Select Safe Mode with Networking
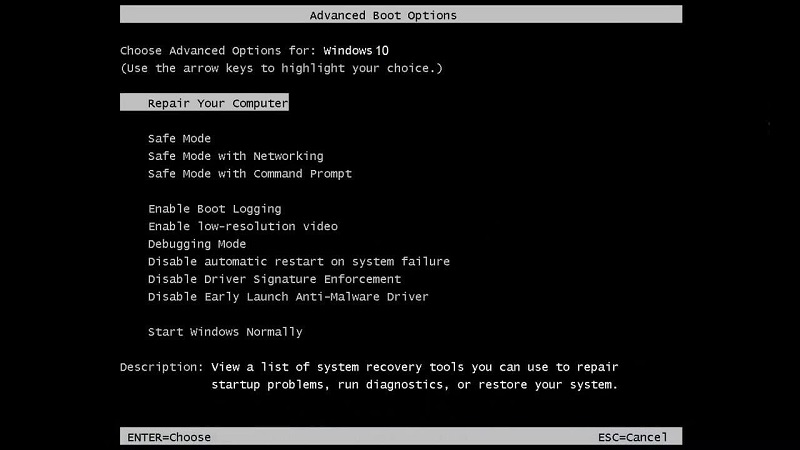This screenshot has height=450, width=800. click(x=235, y=156)
